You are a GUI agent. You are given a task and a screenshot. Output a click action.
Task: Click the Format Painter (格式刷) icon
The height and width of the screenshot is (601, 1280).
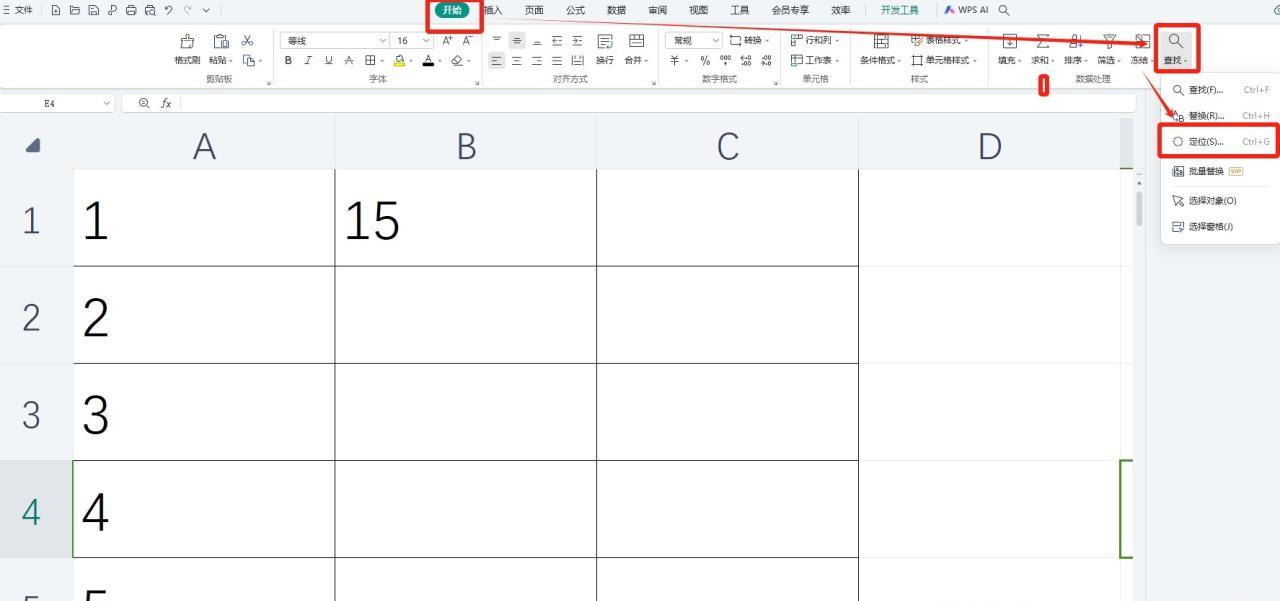click(x=187, y=41)
